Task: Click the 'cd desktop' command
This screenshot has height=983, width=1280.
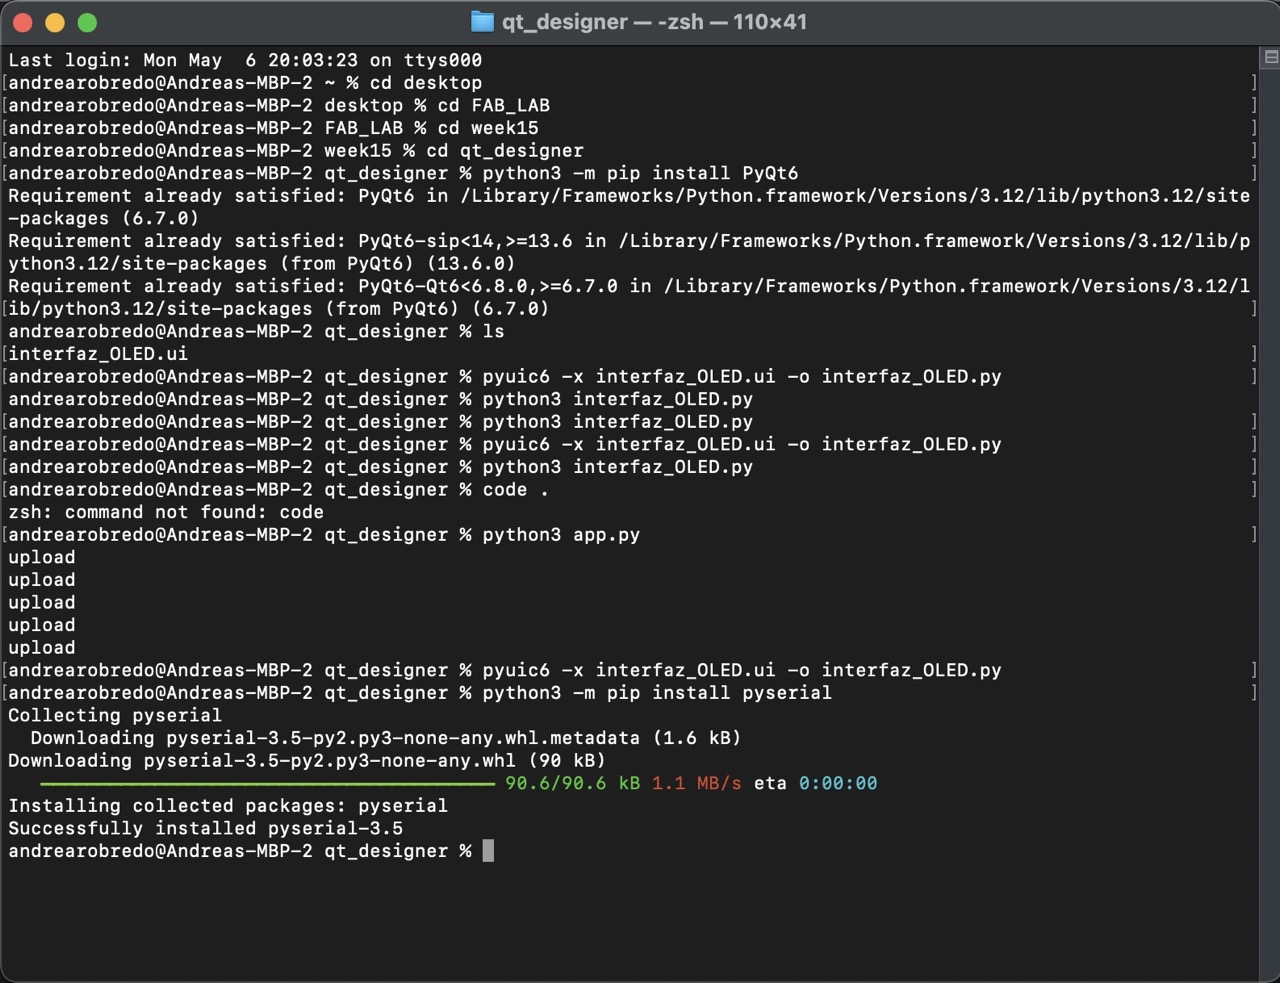Action: coord(426,83)
